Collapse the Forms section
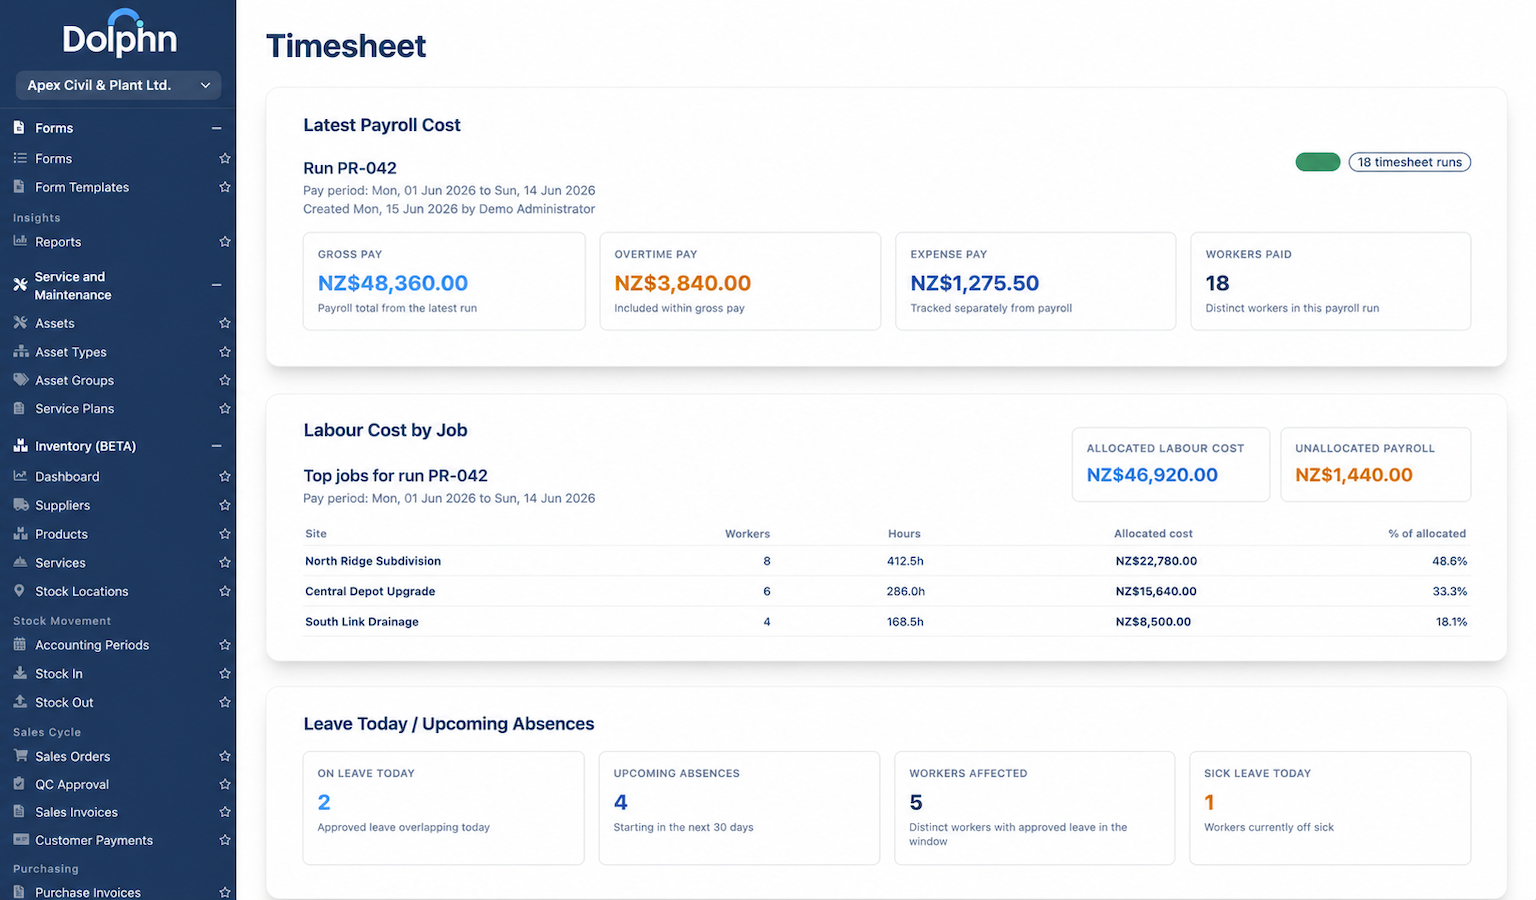Image resolution: width=1536 pixels, height=900 pixels. click(x=216, y=128)
